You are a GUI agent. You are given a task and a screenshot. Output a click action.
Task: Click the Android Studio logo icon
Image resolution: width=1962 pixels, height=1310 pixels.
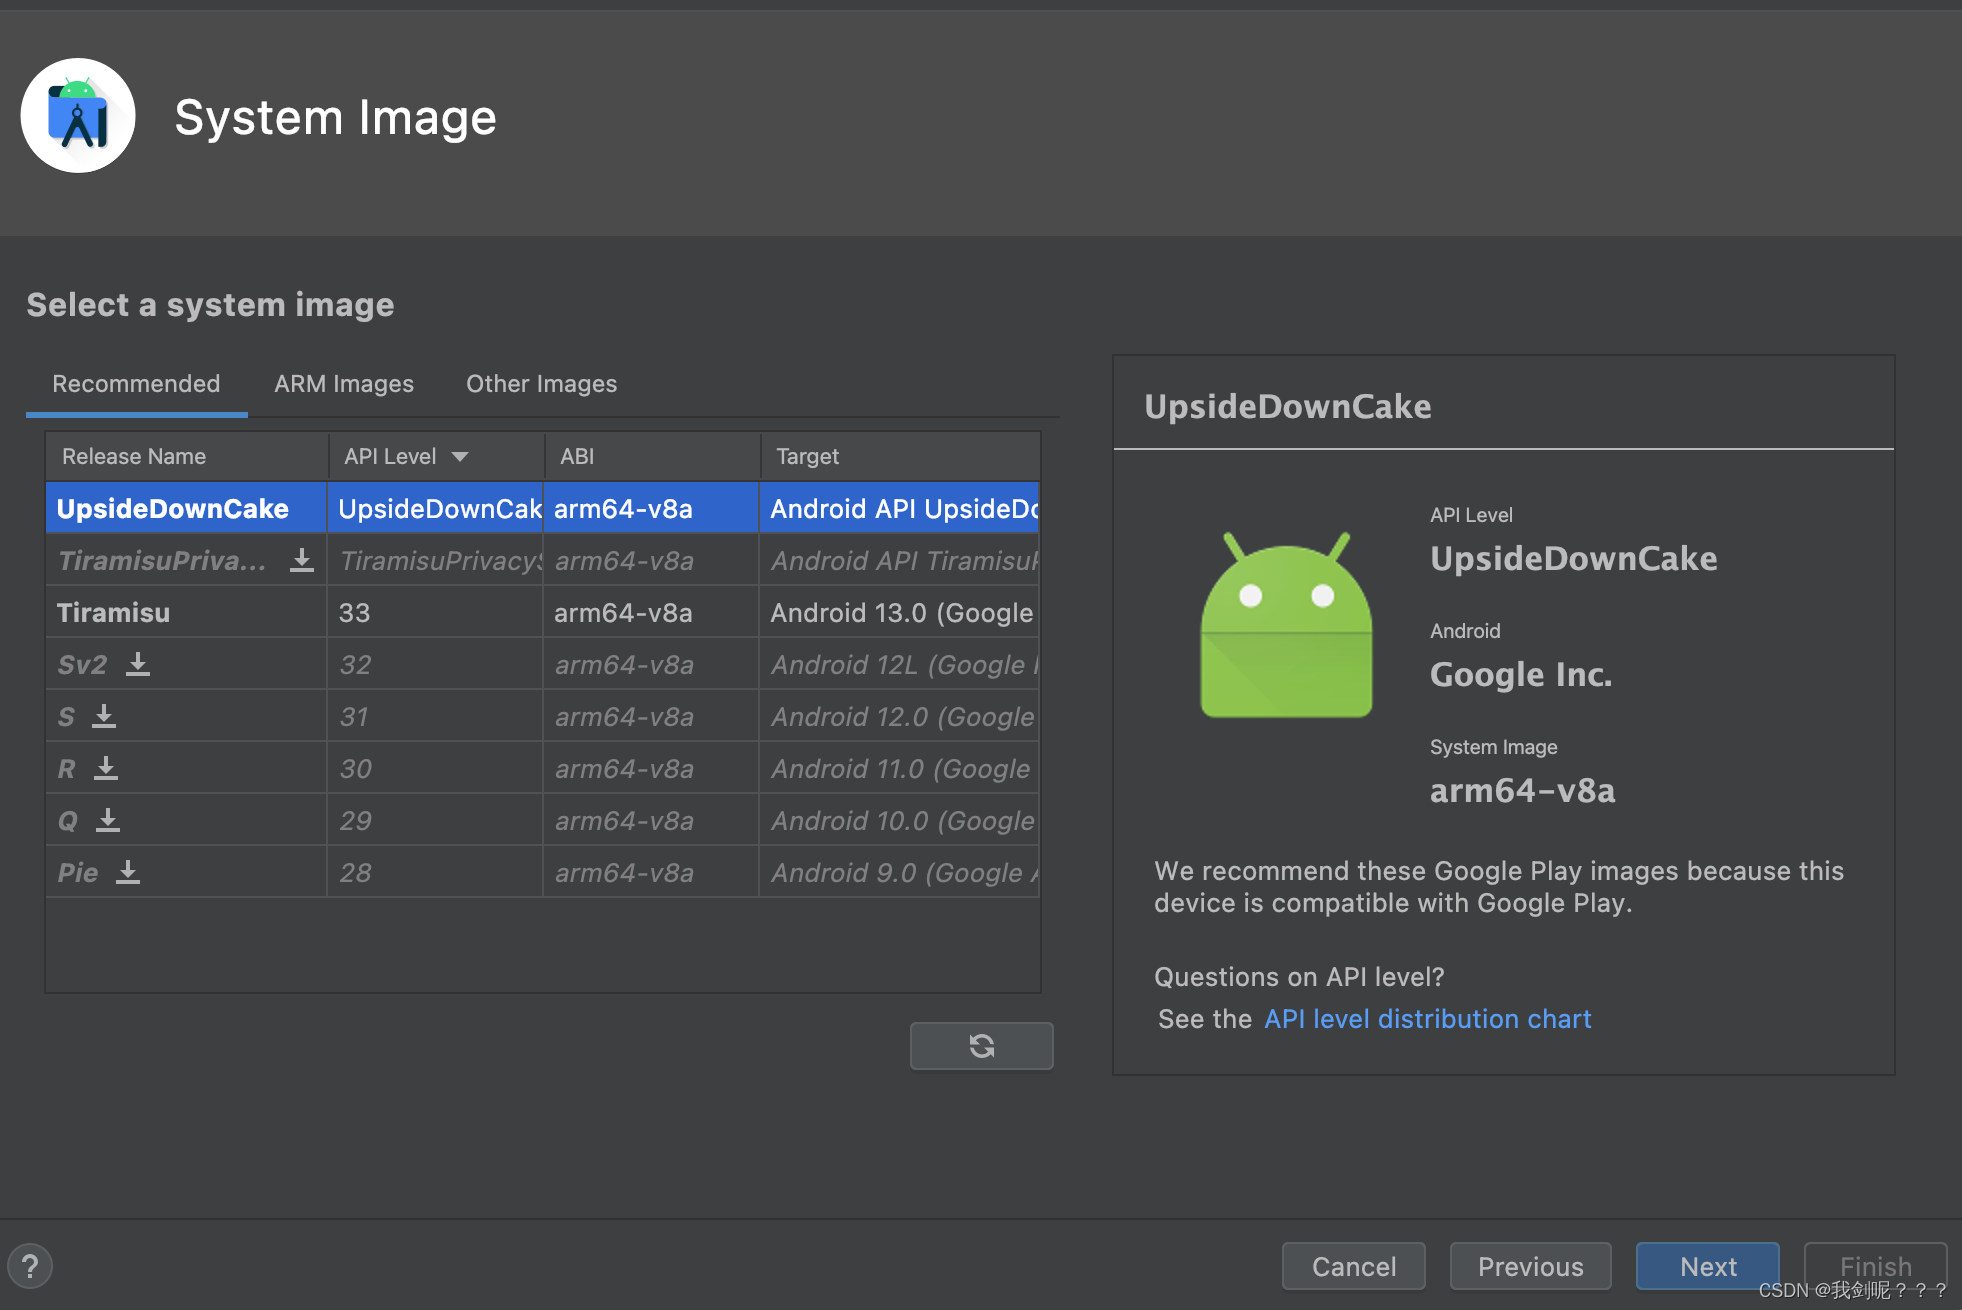point(78,116)
